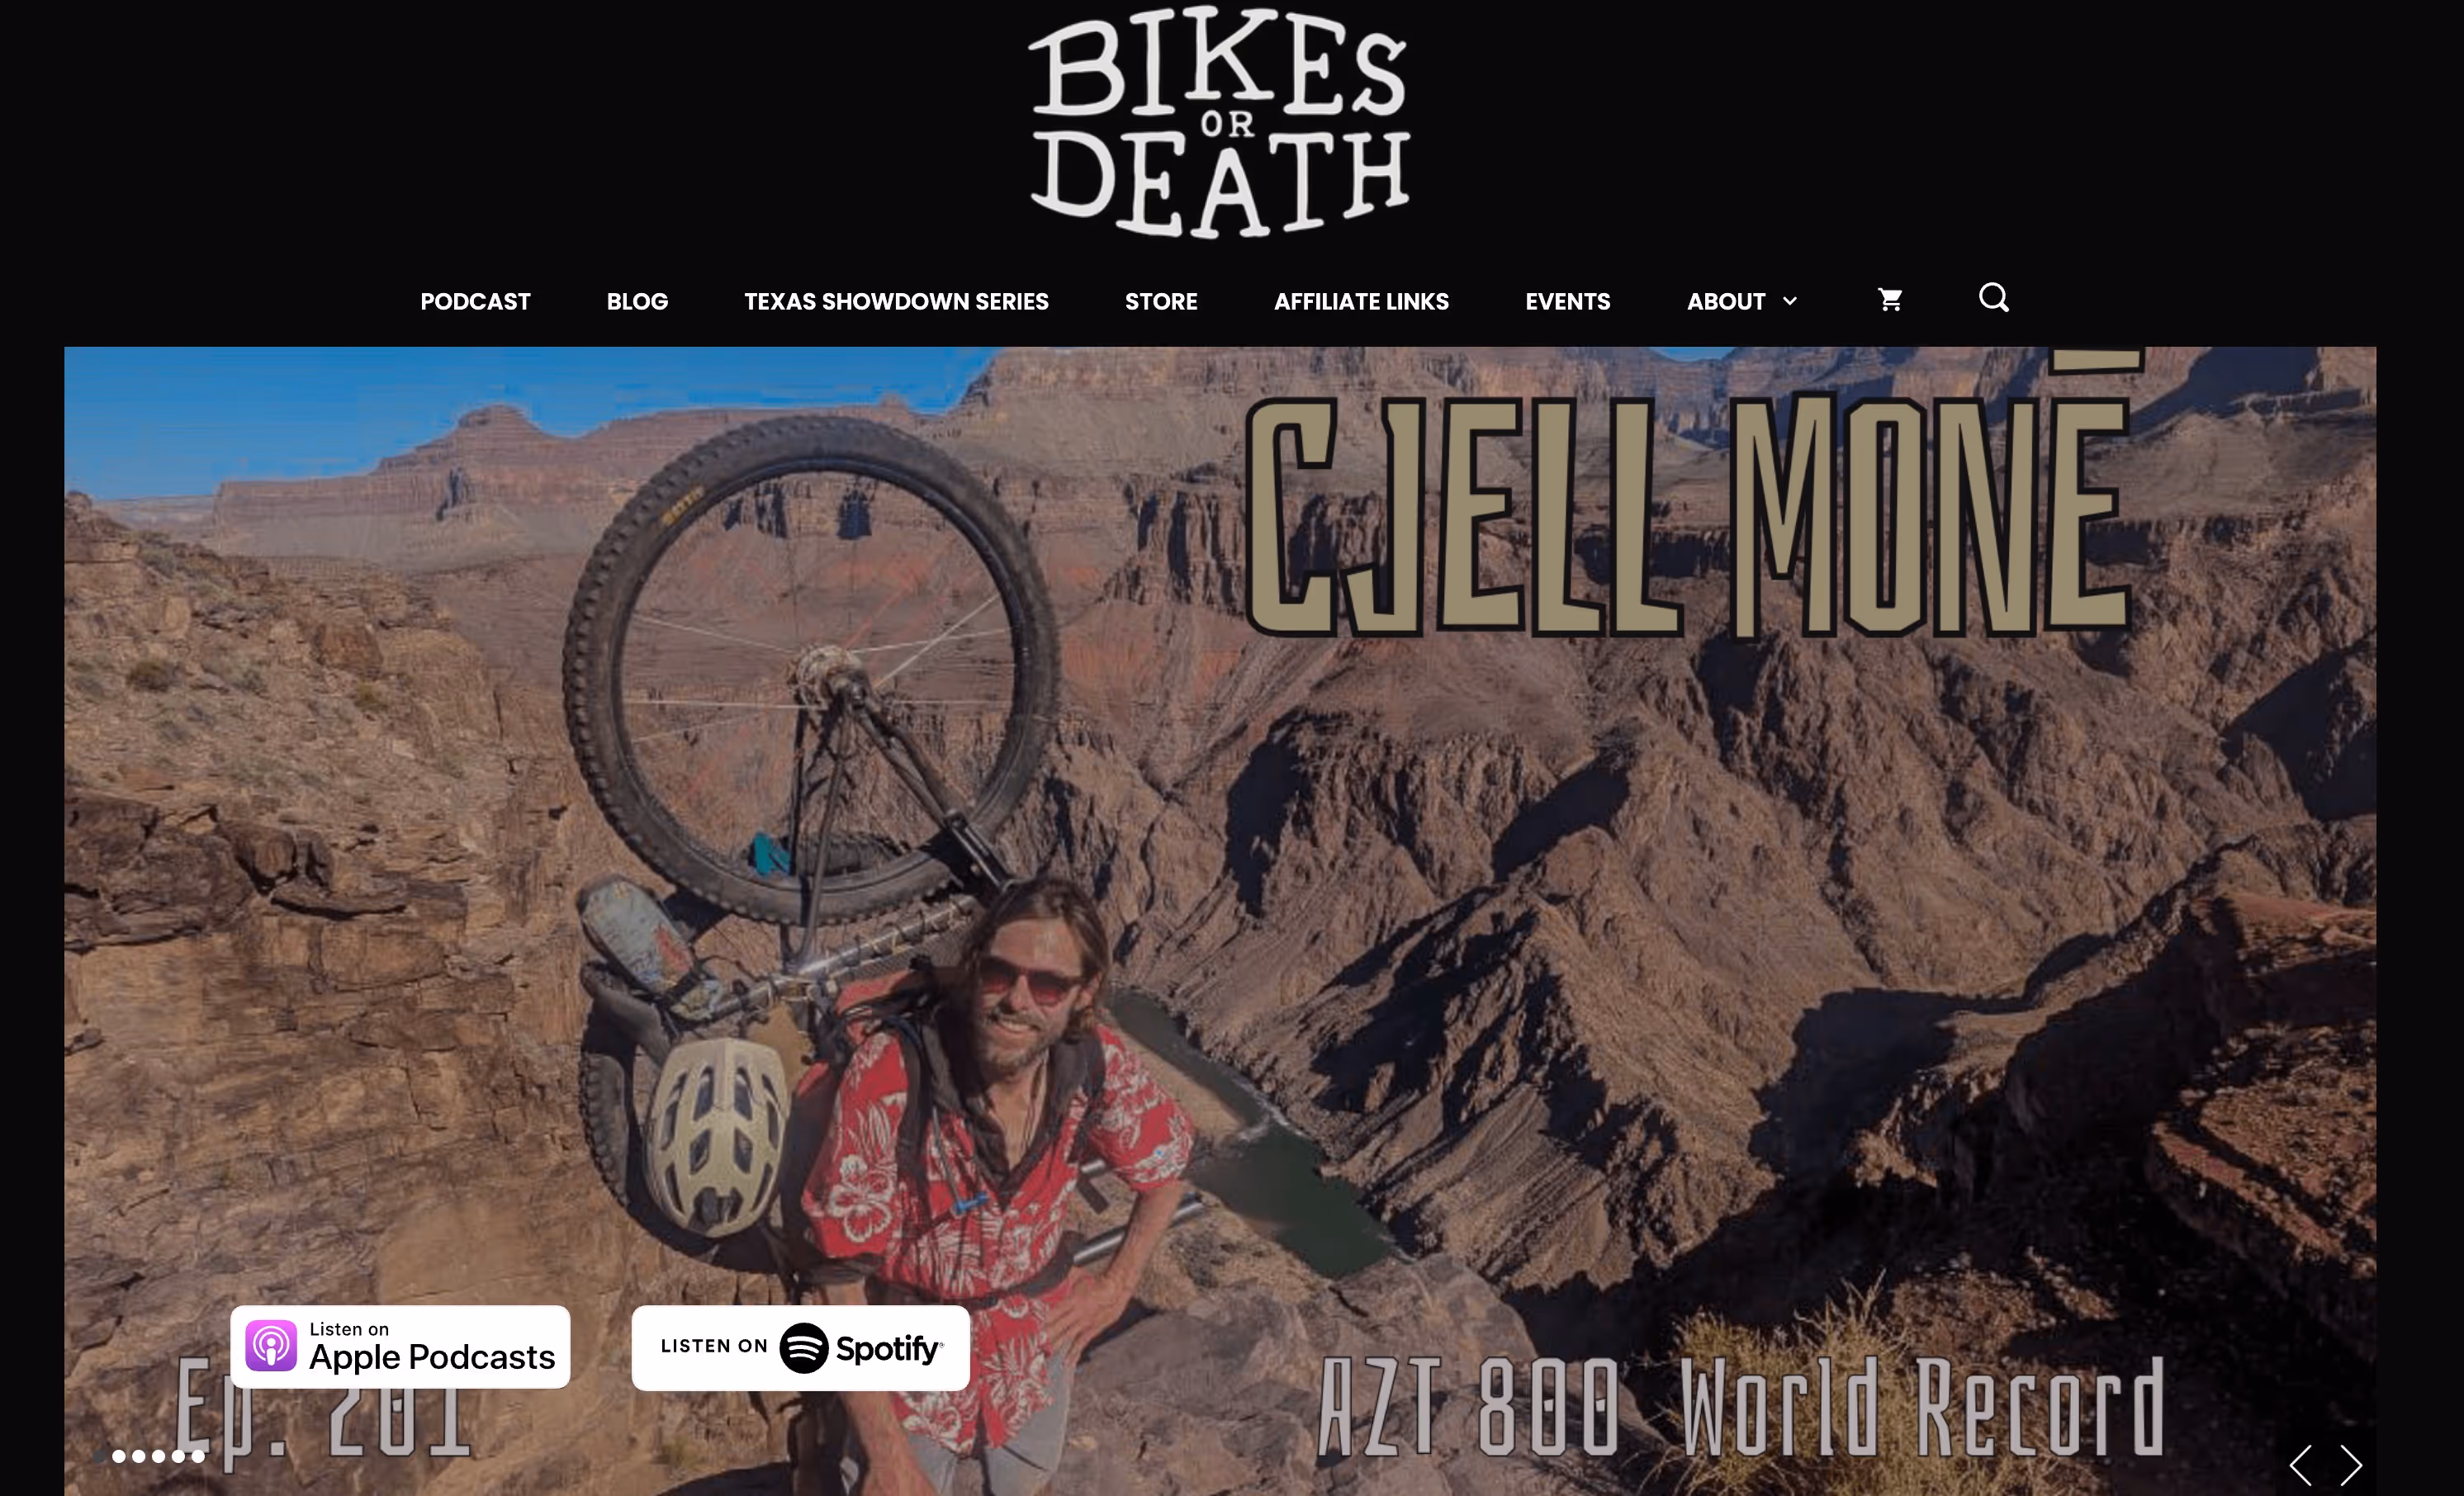Visit the Store page
2464x1496 pixels.
pos(1161,301)
